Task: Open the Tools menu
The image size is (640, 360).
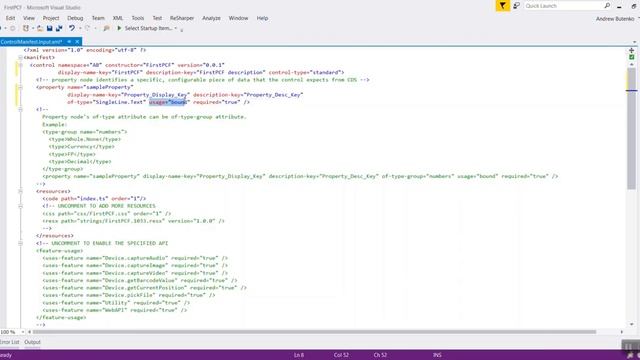Action: [138, 18]
